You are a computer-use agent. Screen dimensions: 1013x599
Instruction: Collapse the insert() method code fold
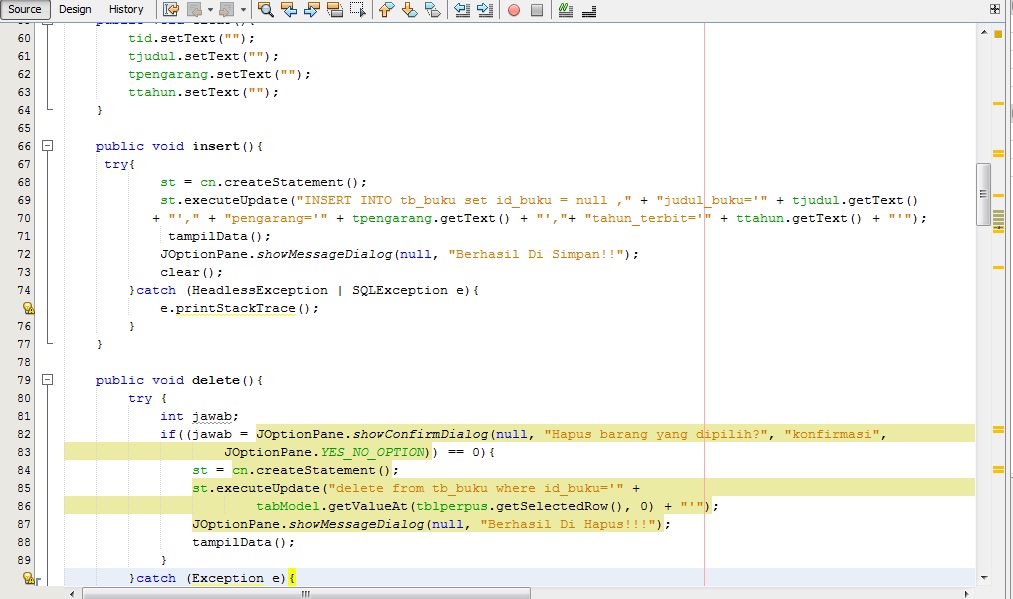[48, 145]
